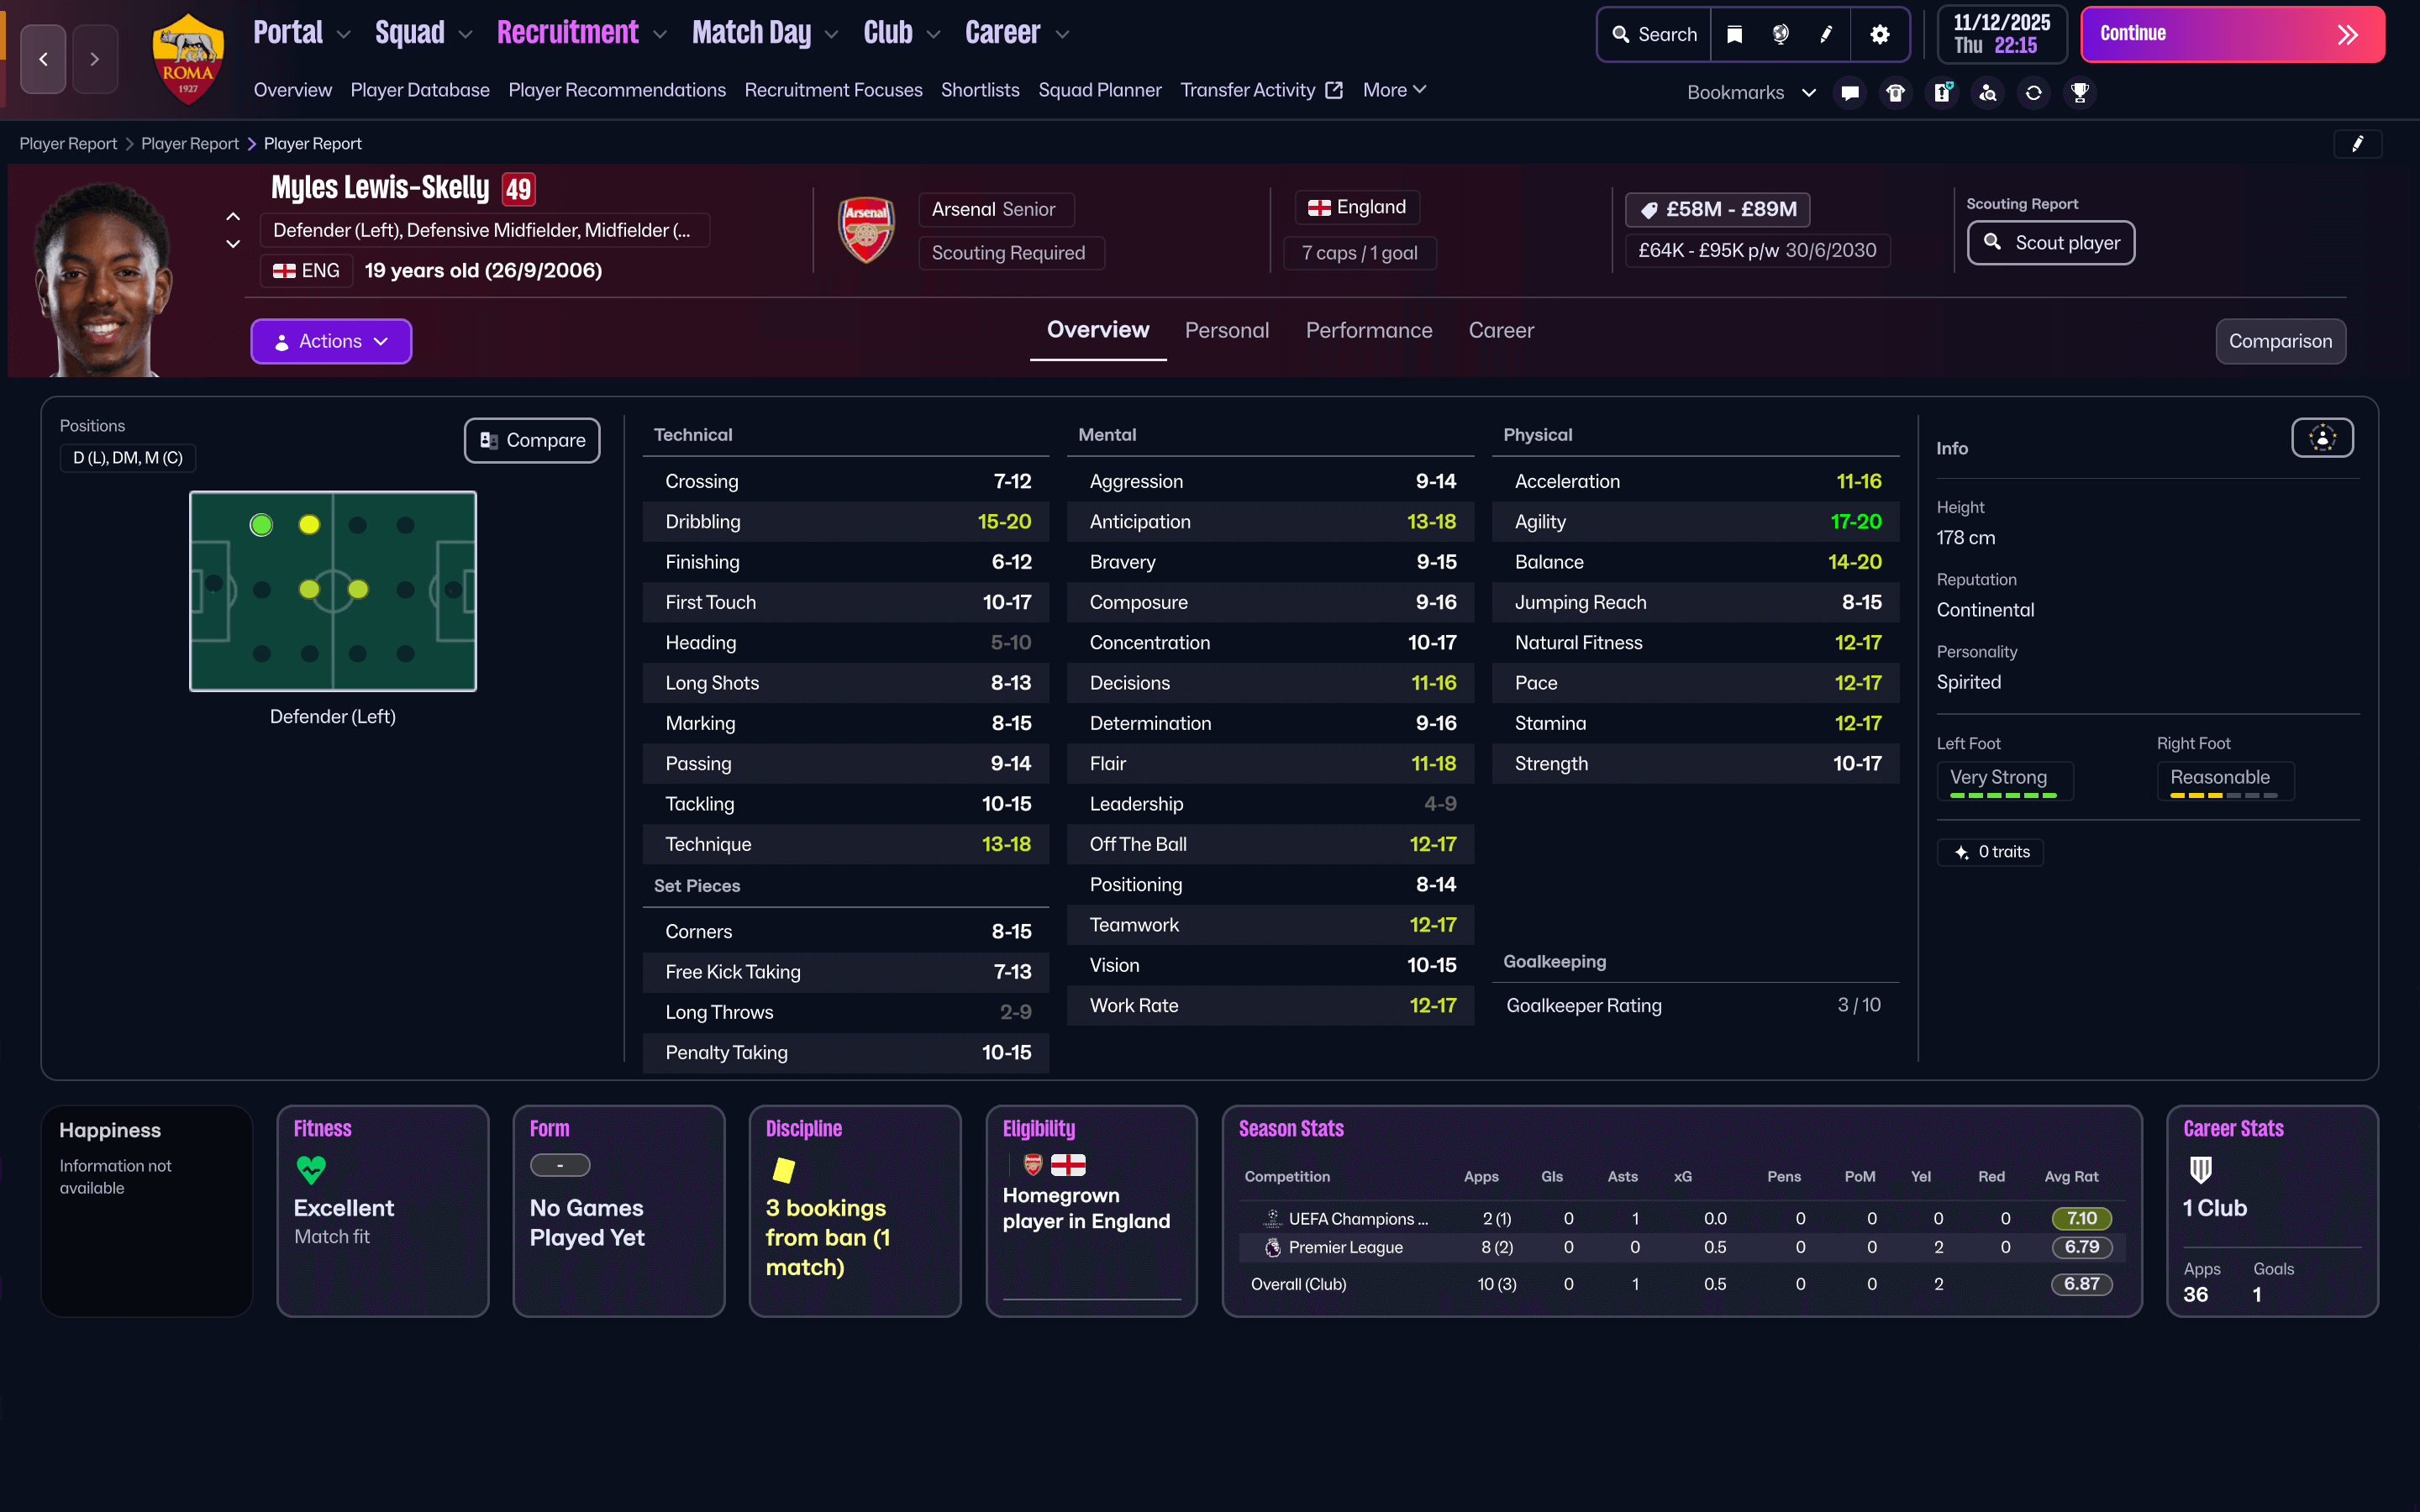Select the highlighted left defender position dot

click(x=261, y=524)
